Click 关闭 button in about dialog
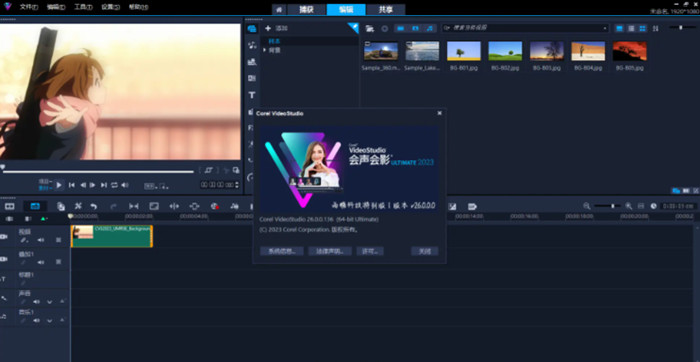Viewport: 700px width, 362px height. tap(425, 251)
